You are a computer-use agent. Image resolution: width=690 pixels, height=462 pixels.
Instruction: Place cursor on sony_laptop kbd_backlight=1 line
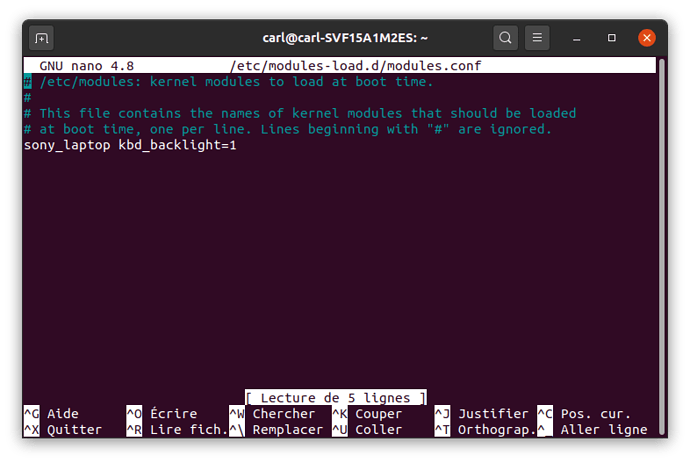click(x=129, y=146)
